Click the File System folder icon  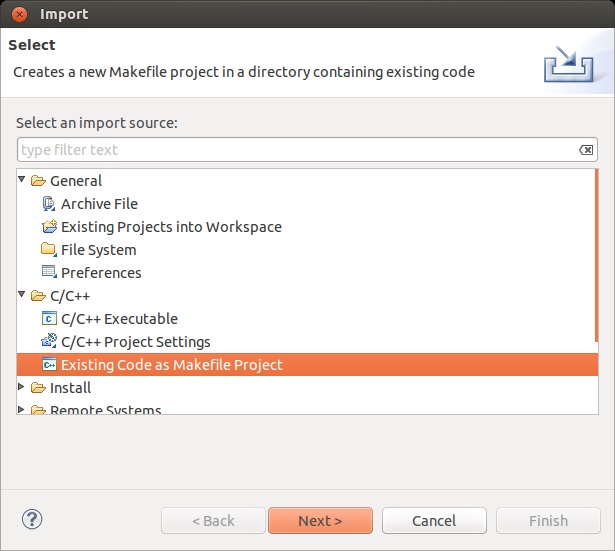pos(48,250)
